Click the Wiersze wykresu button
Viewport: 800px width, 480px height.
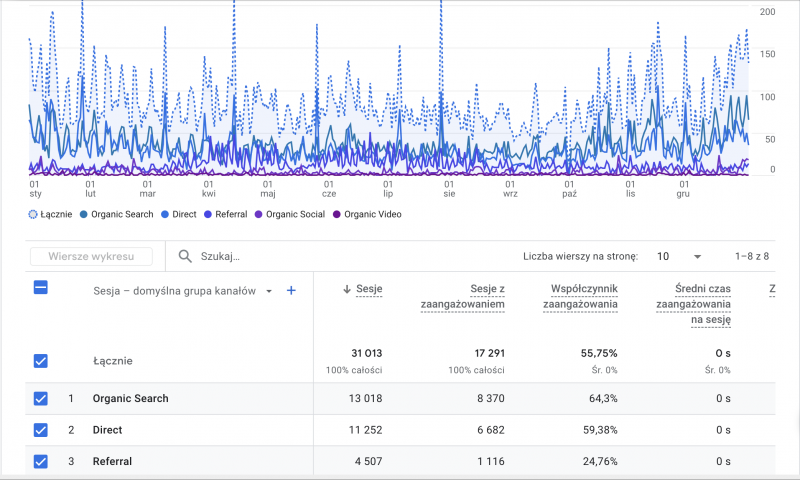(91, 257)
